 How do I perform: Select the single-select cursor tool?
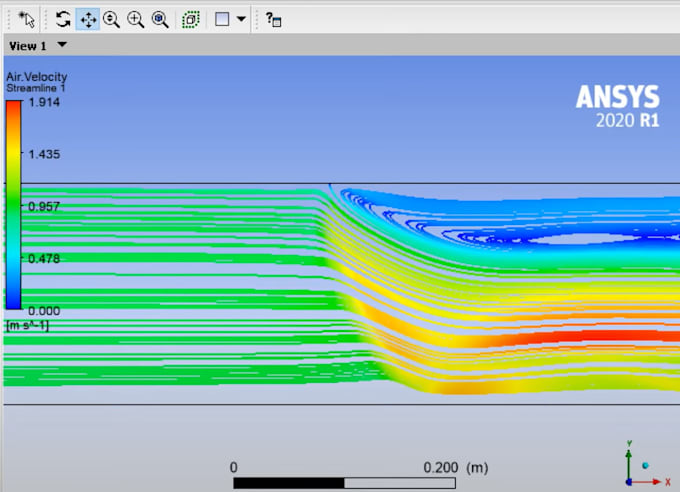[x=26, y=20]
